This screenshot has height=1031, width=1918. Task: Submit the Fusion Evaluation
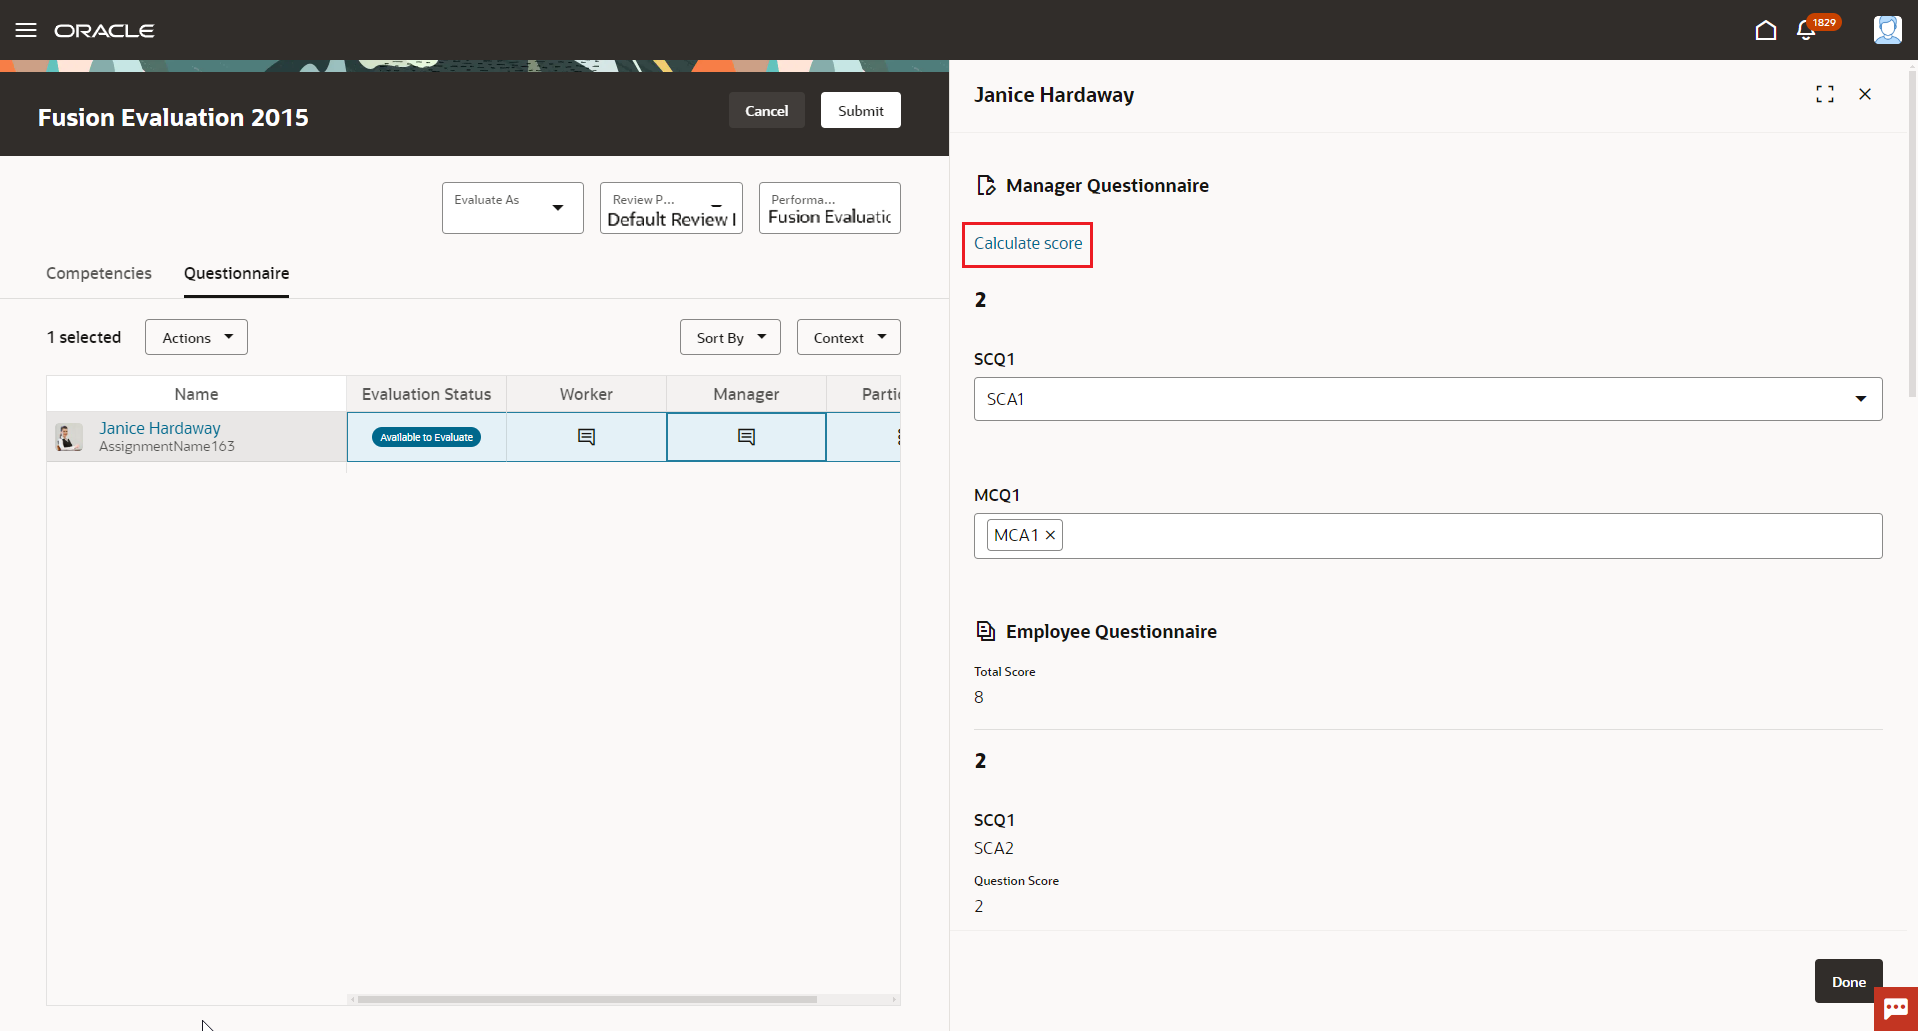click(861, 110)
